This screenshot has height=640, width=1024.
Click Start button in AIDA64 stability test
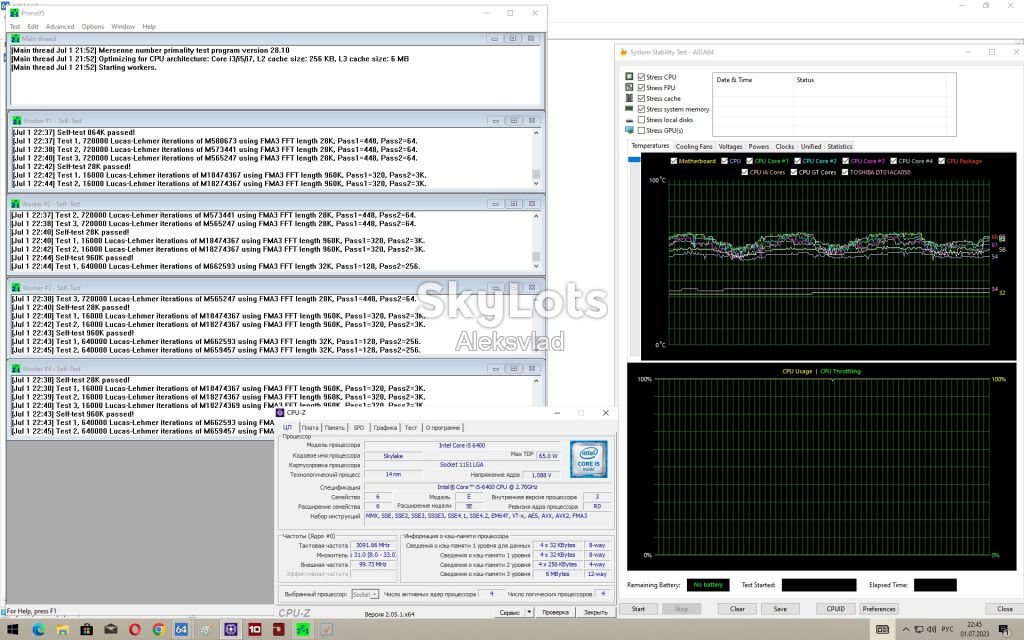[x=638, y=609]
